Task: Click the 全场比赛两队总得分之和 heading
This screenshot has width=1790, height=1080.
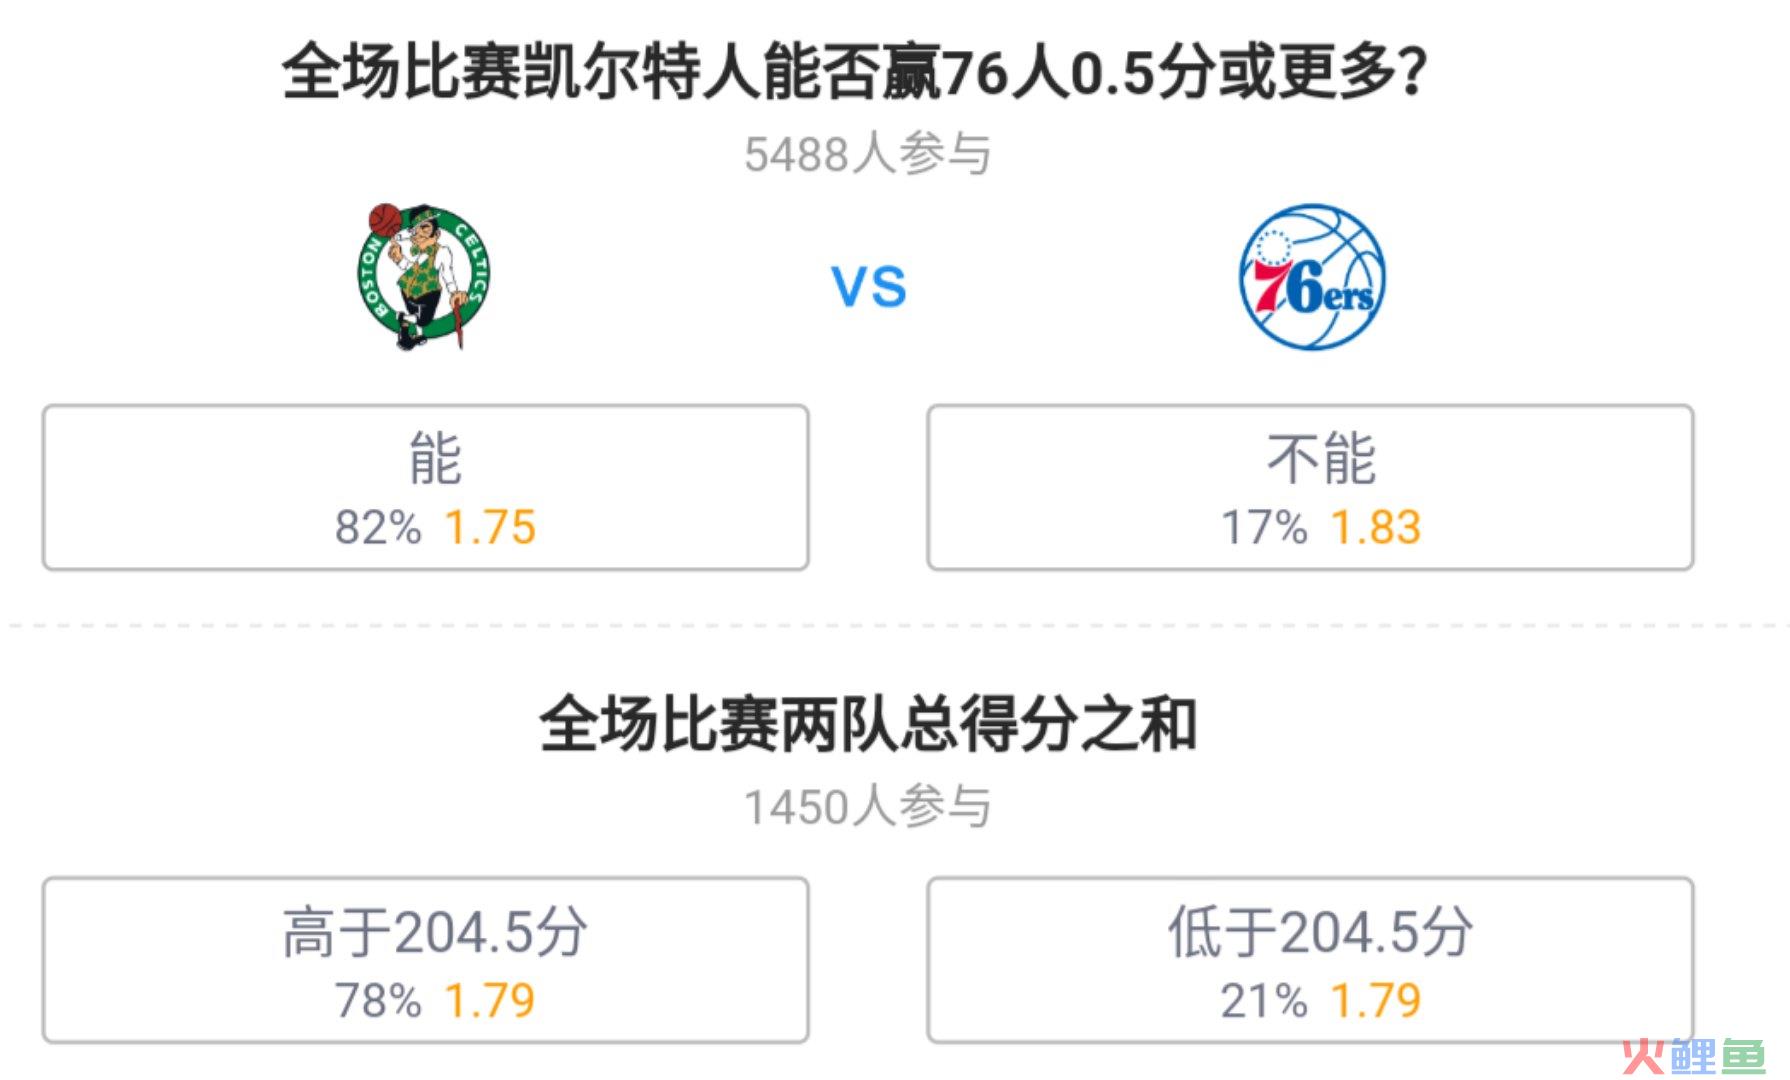Action: click(868, 724)
